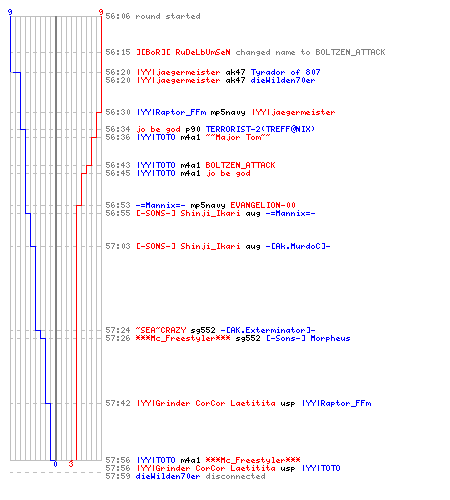Click the 56:45 timestamp

click(118, 173)
